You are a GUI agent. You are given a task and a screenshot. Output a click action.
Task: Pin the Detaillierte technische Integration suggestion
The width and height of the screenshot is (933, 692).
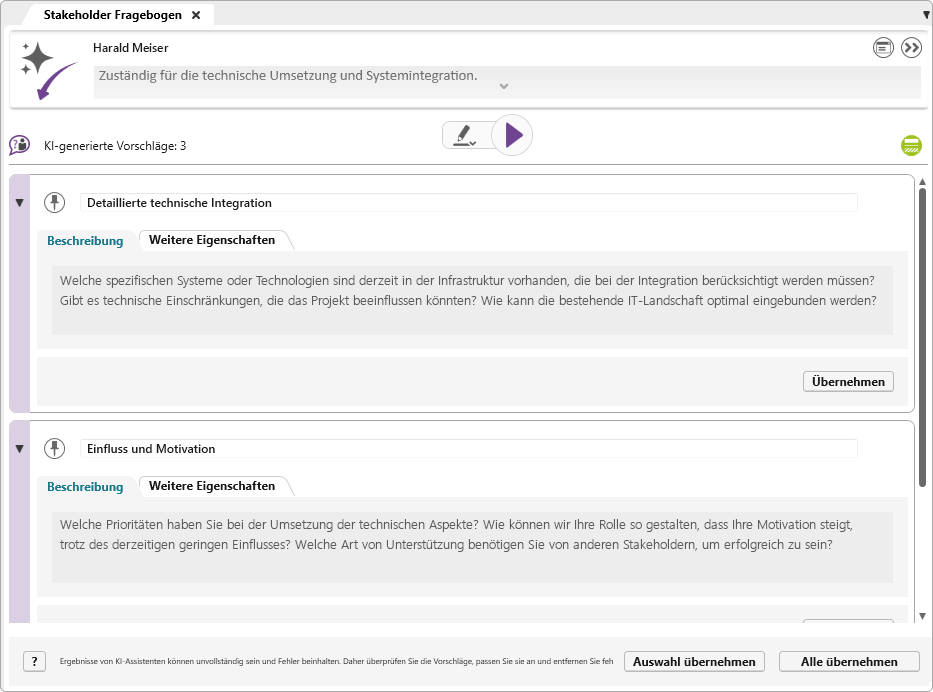click(x=55, y=202)
